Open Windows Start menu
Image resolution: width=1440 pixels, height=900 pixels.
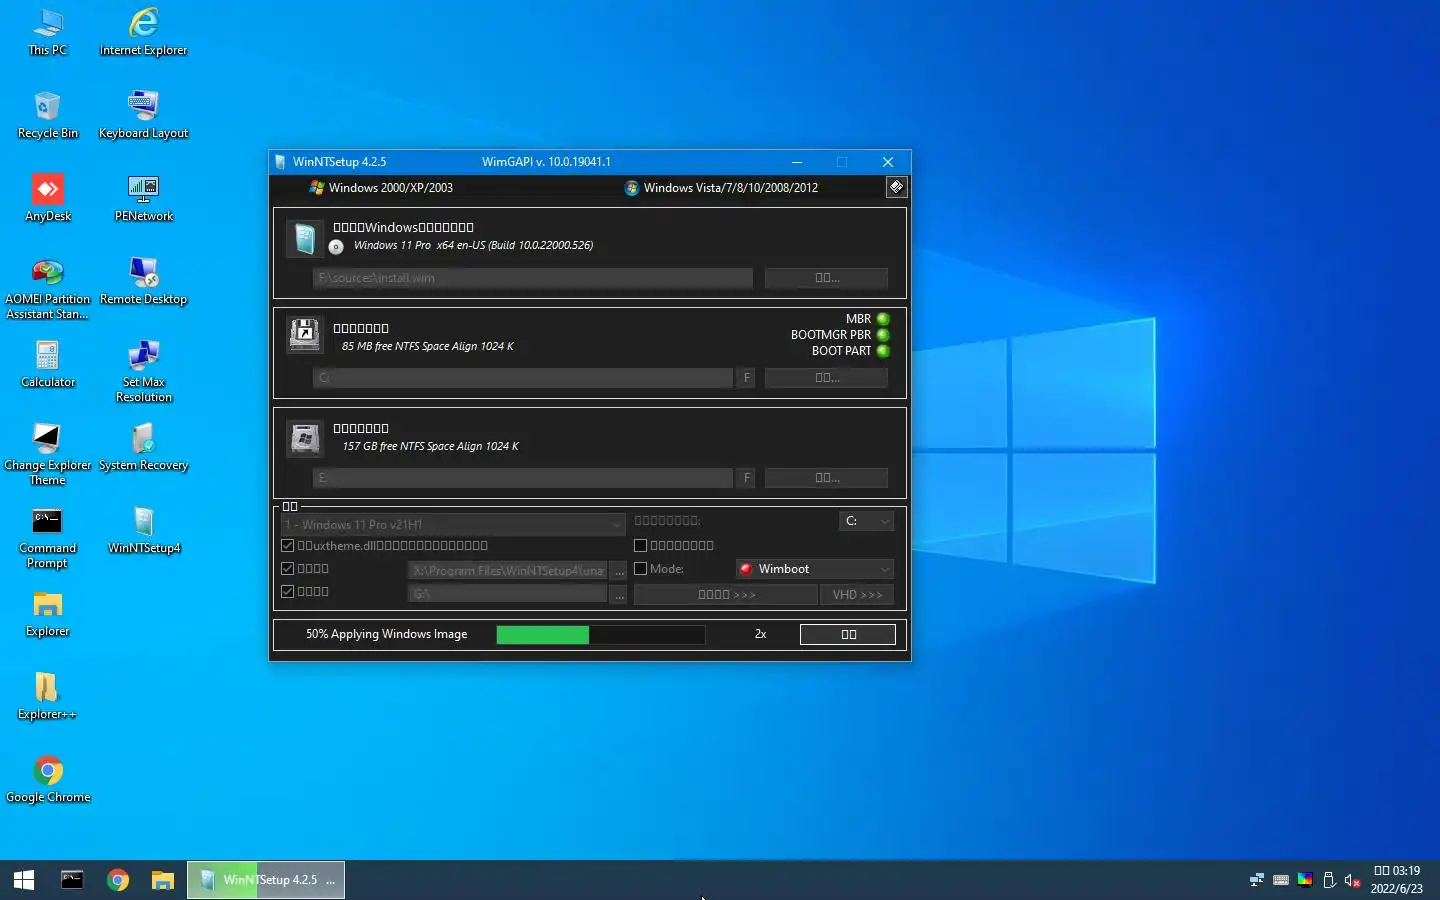click(x=24, y=880)
